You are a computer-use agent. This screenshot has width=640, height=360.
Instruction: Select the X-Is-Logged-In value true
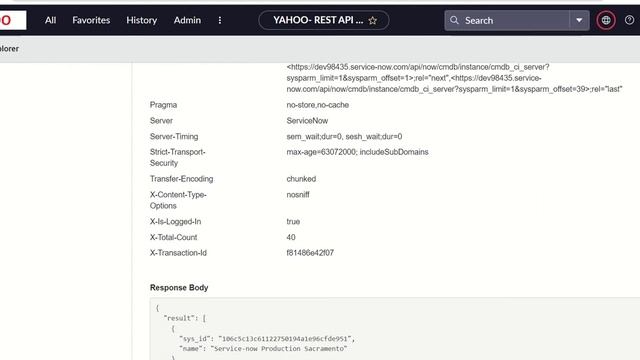coord(293,222)
